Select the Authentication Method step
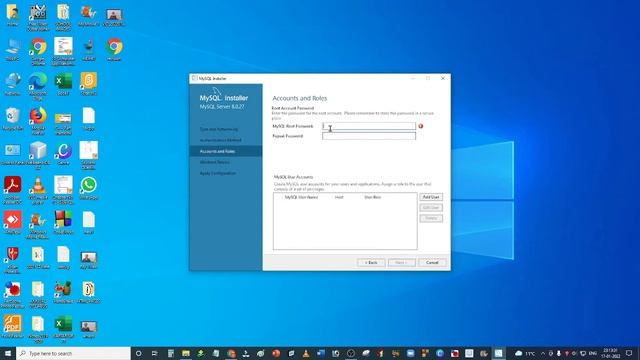640x360 pixels. click(x=220, y=140)
